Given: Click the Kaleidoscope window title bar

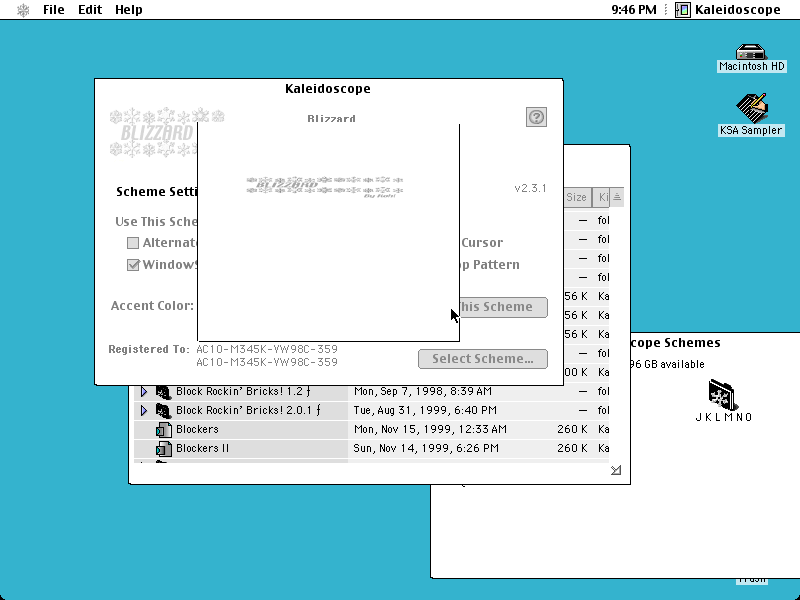Looking at the screenshot, I should coord(328,89).
